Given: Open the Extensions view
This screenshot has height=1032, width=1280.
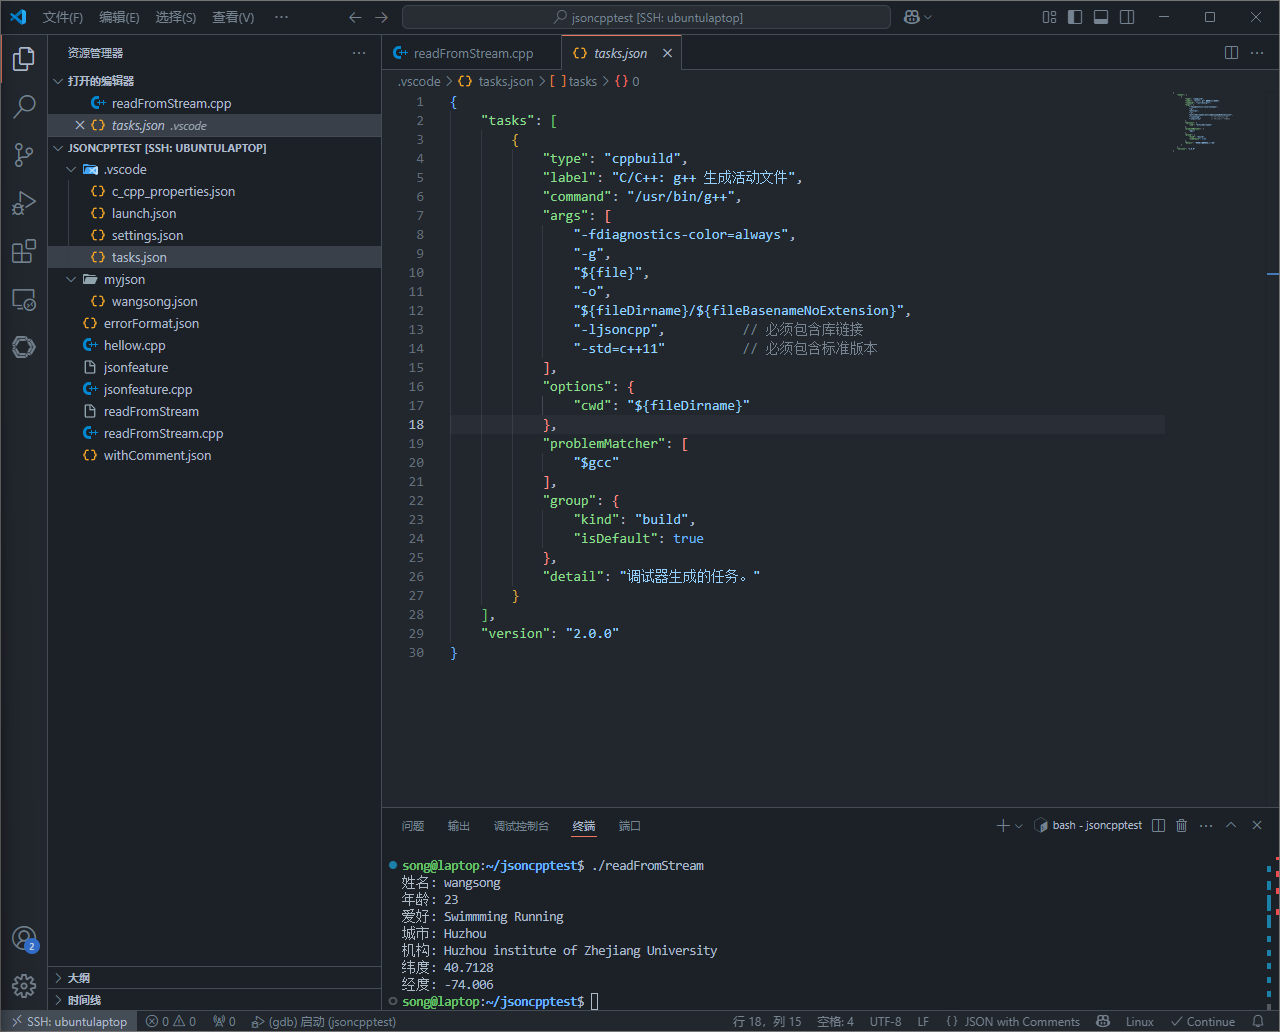Looking at the screenshot, I should point(24,252).
